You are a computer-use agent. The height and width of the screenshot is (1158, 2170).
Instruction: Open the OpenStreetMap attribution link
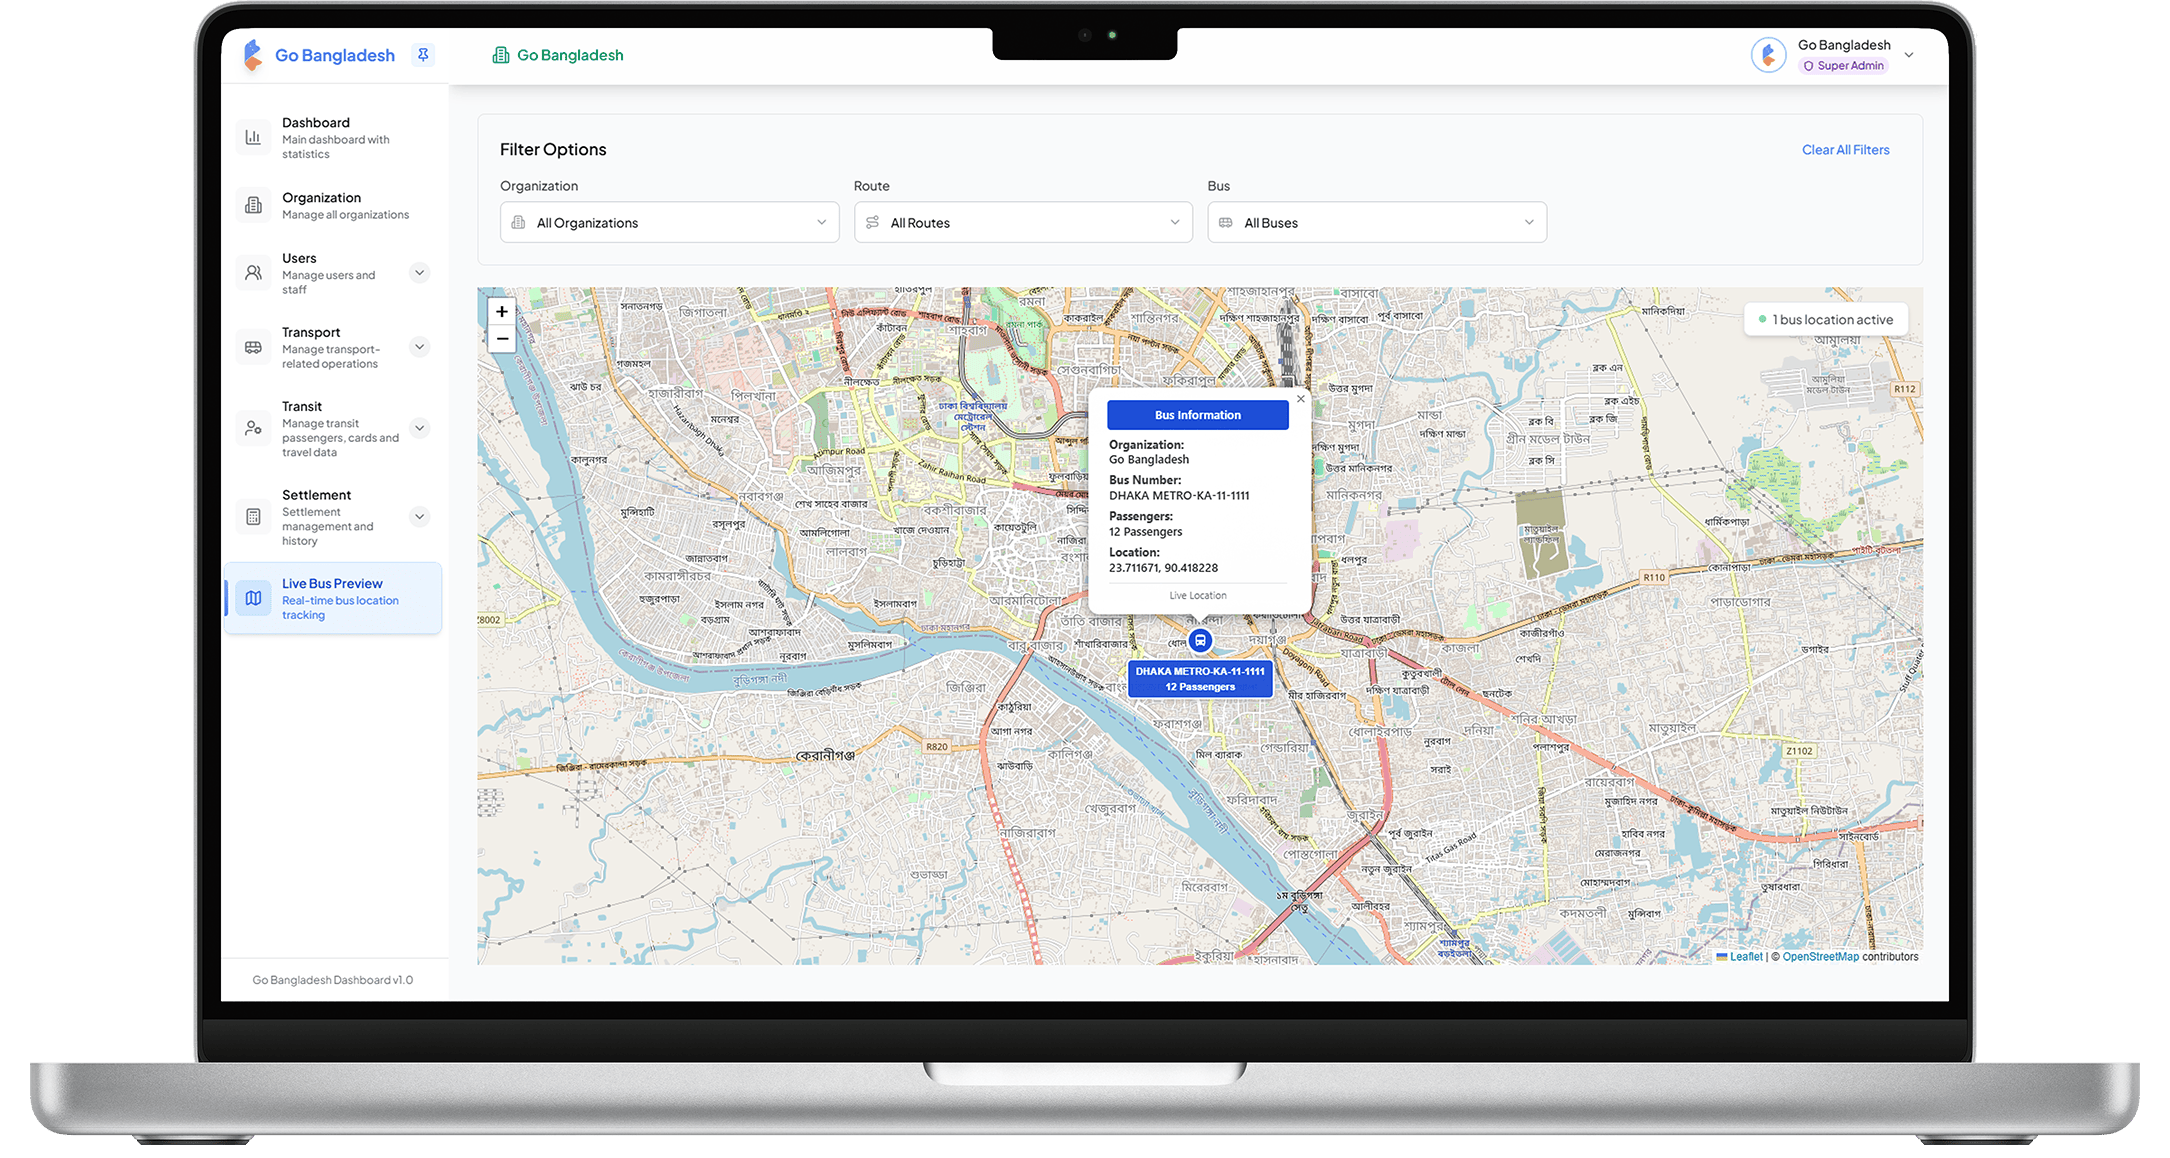click(x=1820, y=957)
